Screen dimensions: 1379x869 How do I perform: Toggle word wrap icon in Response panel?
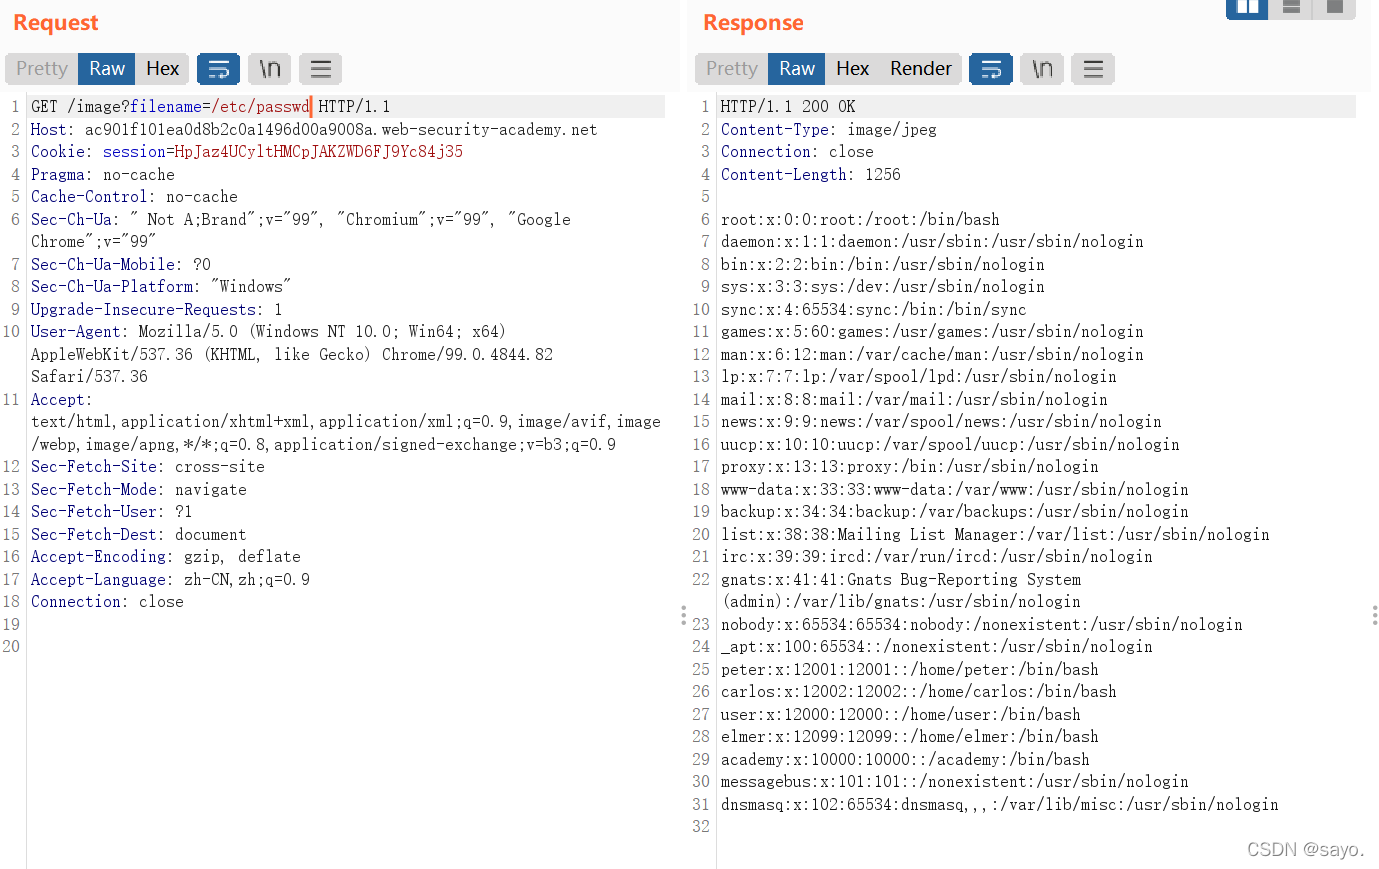990,68
